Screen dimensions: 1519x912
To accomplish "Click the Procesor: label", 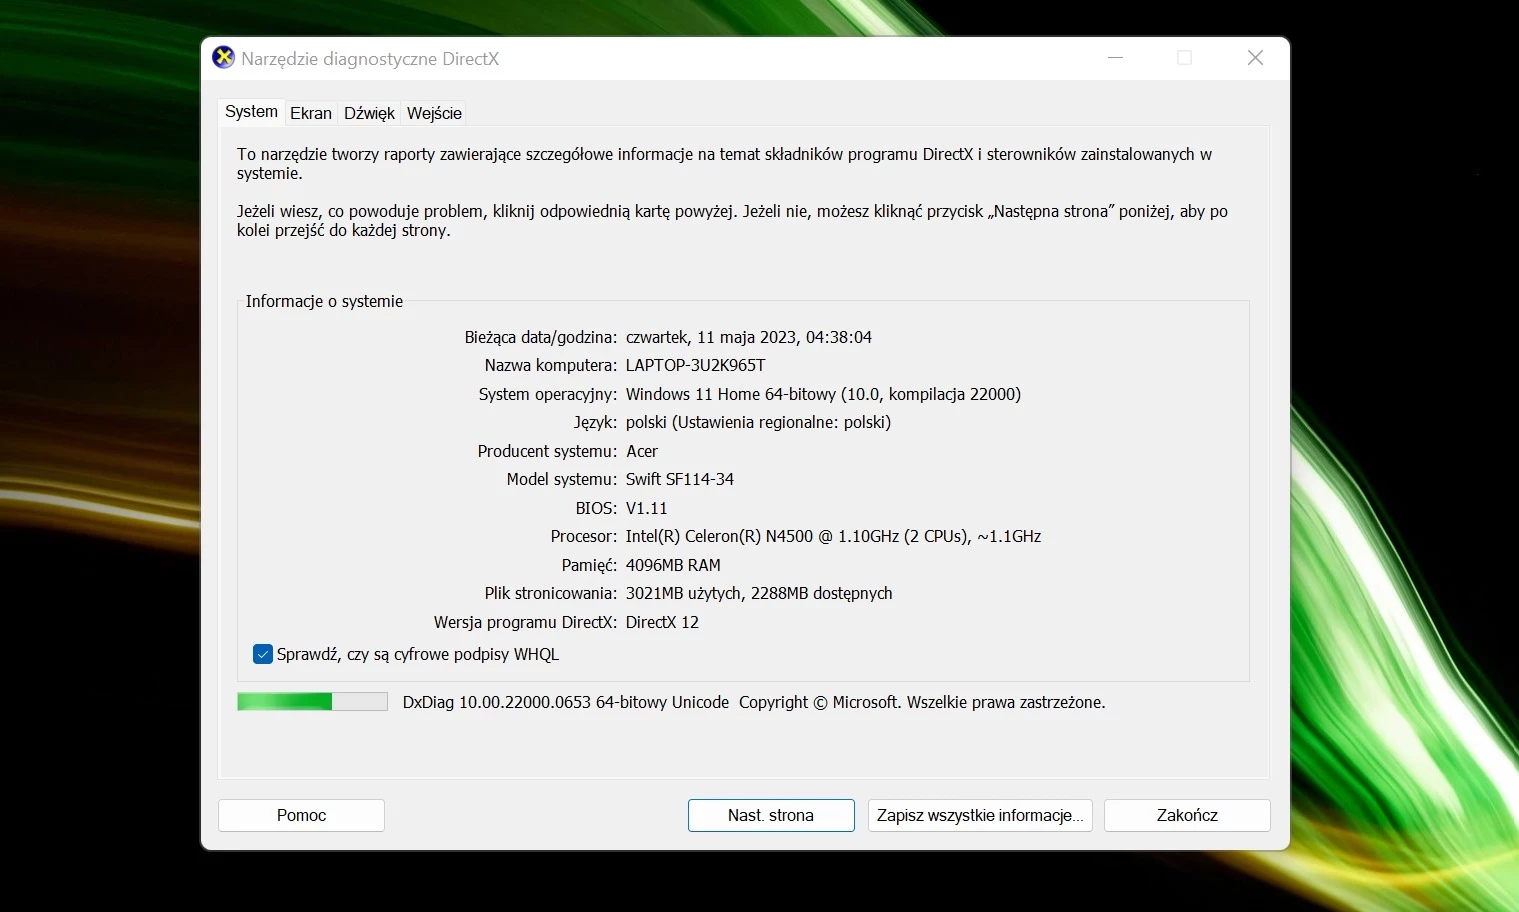I will coord(584,536).
